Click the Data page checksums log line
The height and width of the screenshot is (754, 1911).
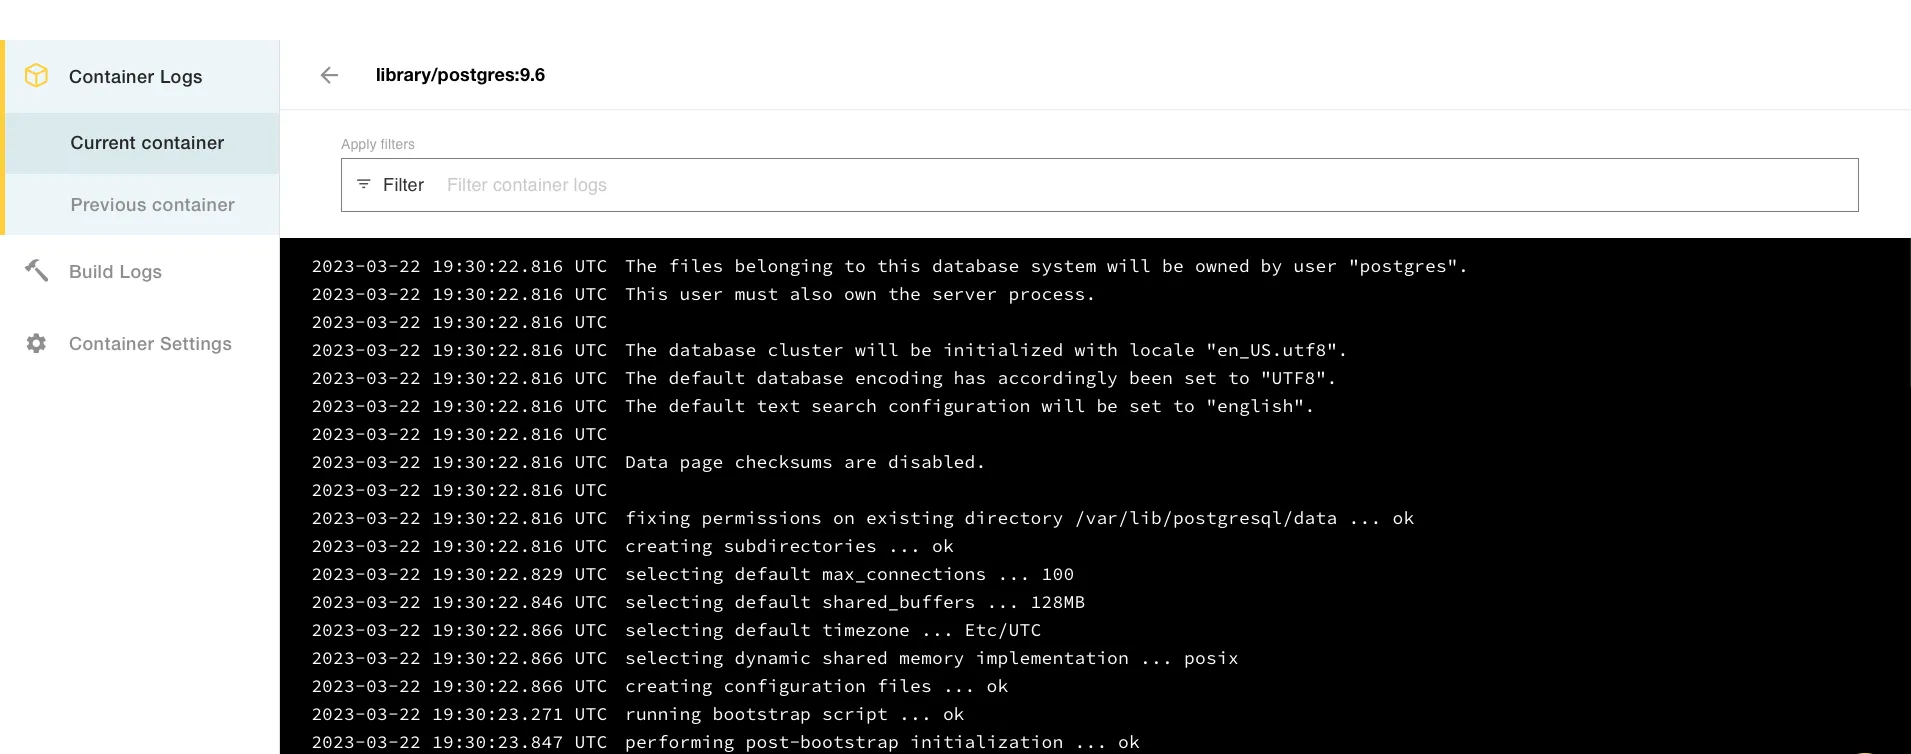804,462
